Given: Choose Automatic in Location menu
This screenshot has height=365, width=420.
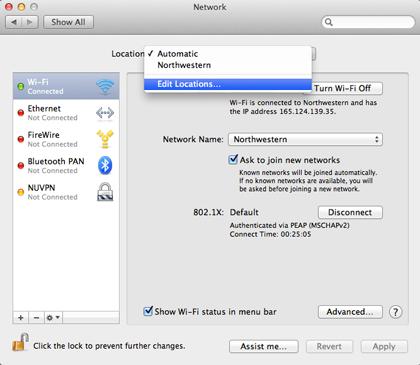Looking at the screenshot, I should pyautogui.click(x=228, y=54).
